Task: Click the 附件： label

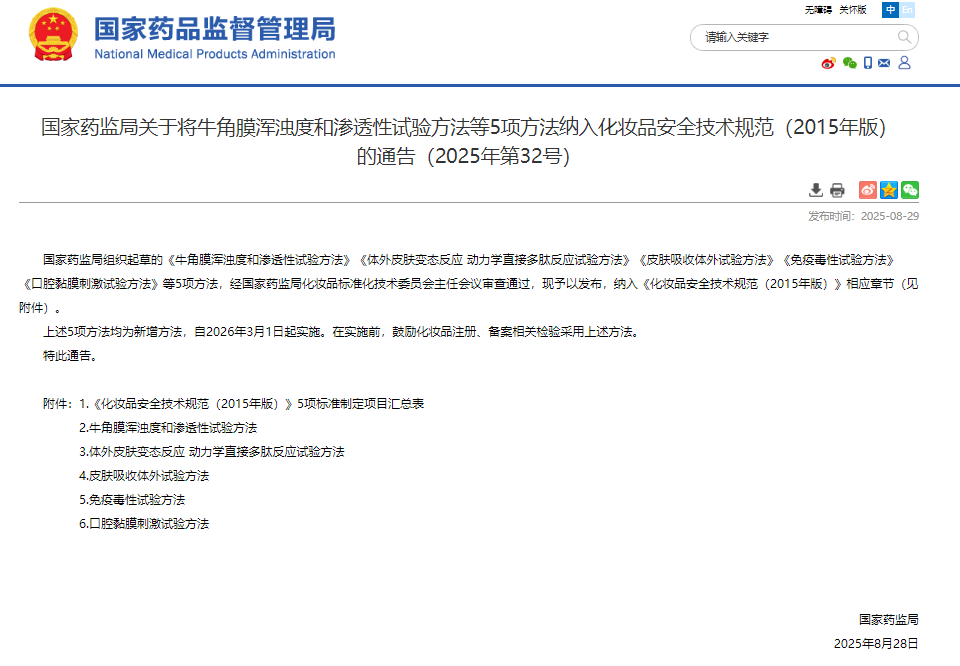Action: tap(58, 404)
